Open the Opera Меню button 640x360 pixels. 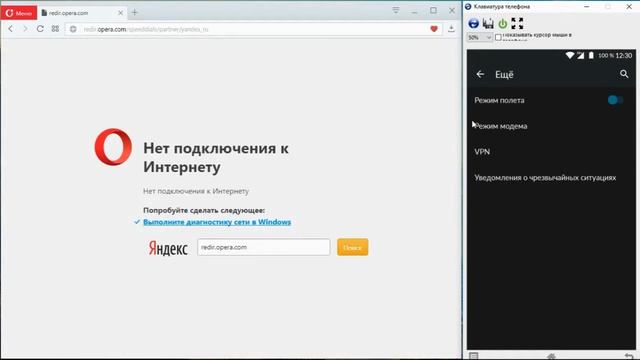coord(19,13)
